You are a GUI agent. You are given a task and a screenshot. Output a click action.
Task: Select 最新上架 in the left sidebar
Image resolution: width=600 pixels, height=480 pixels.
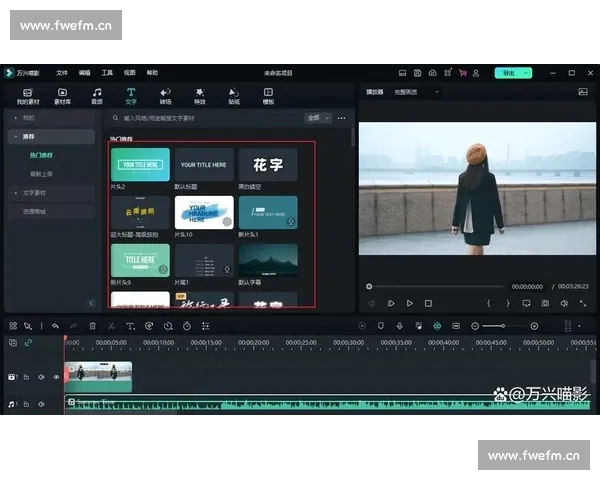41,173
